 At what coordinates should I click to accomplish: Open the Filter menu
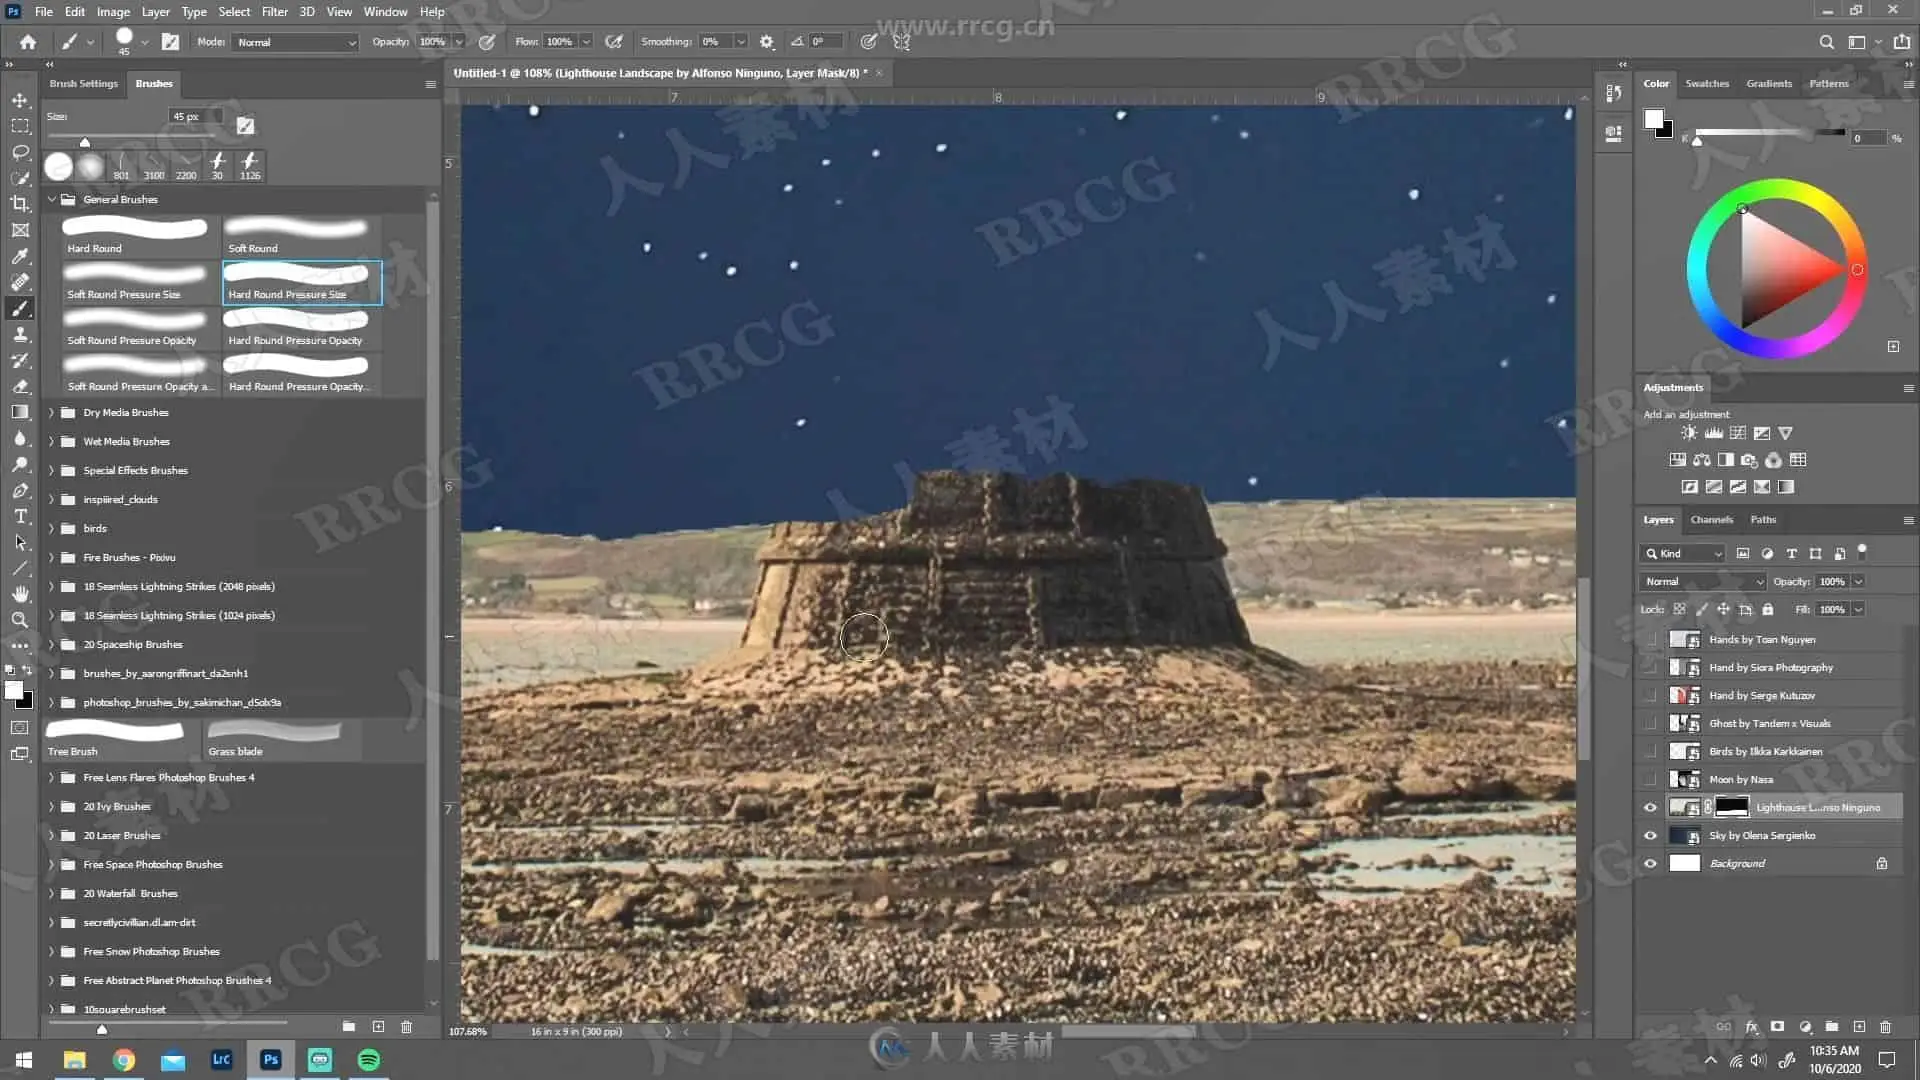tap(274, 12)
